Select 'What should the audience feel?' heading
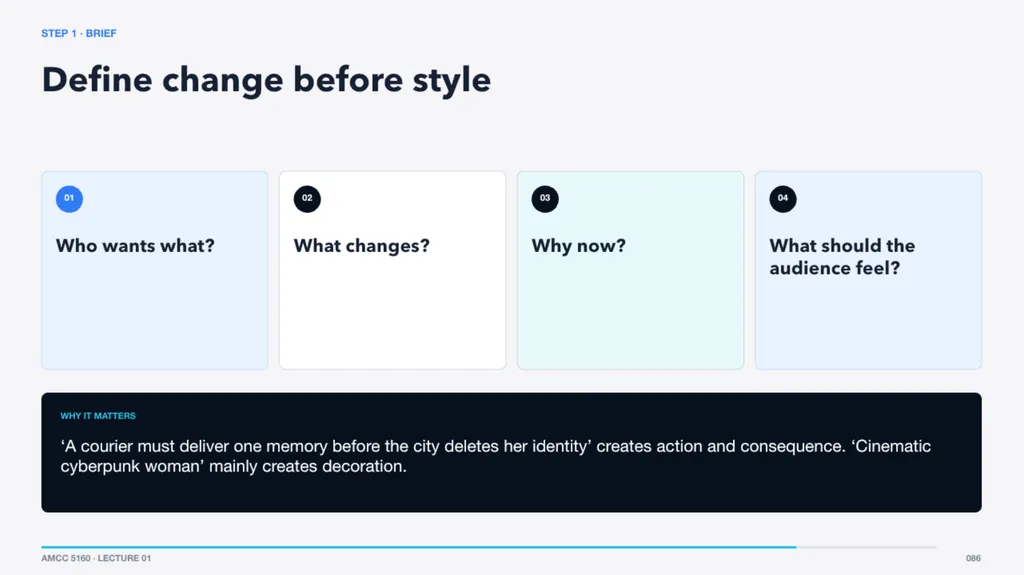 pyautogui.click(x=842, y=257)
